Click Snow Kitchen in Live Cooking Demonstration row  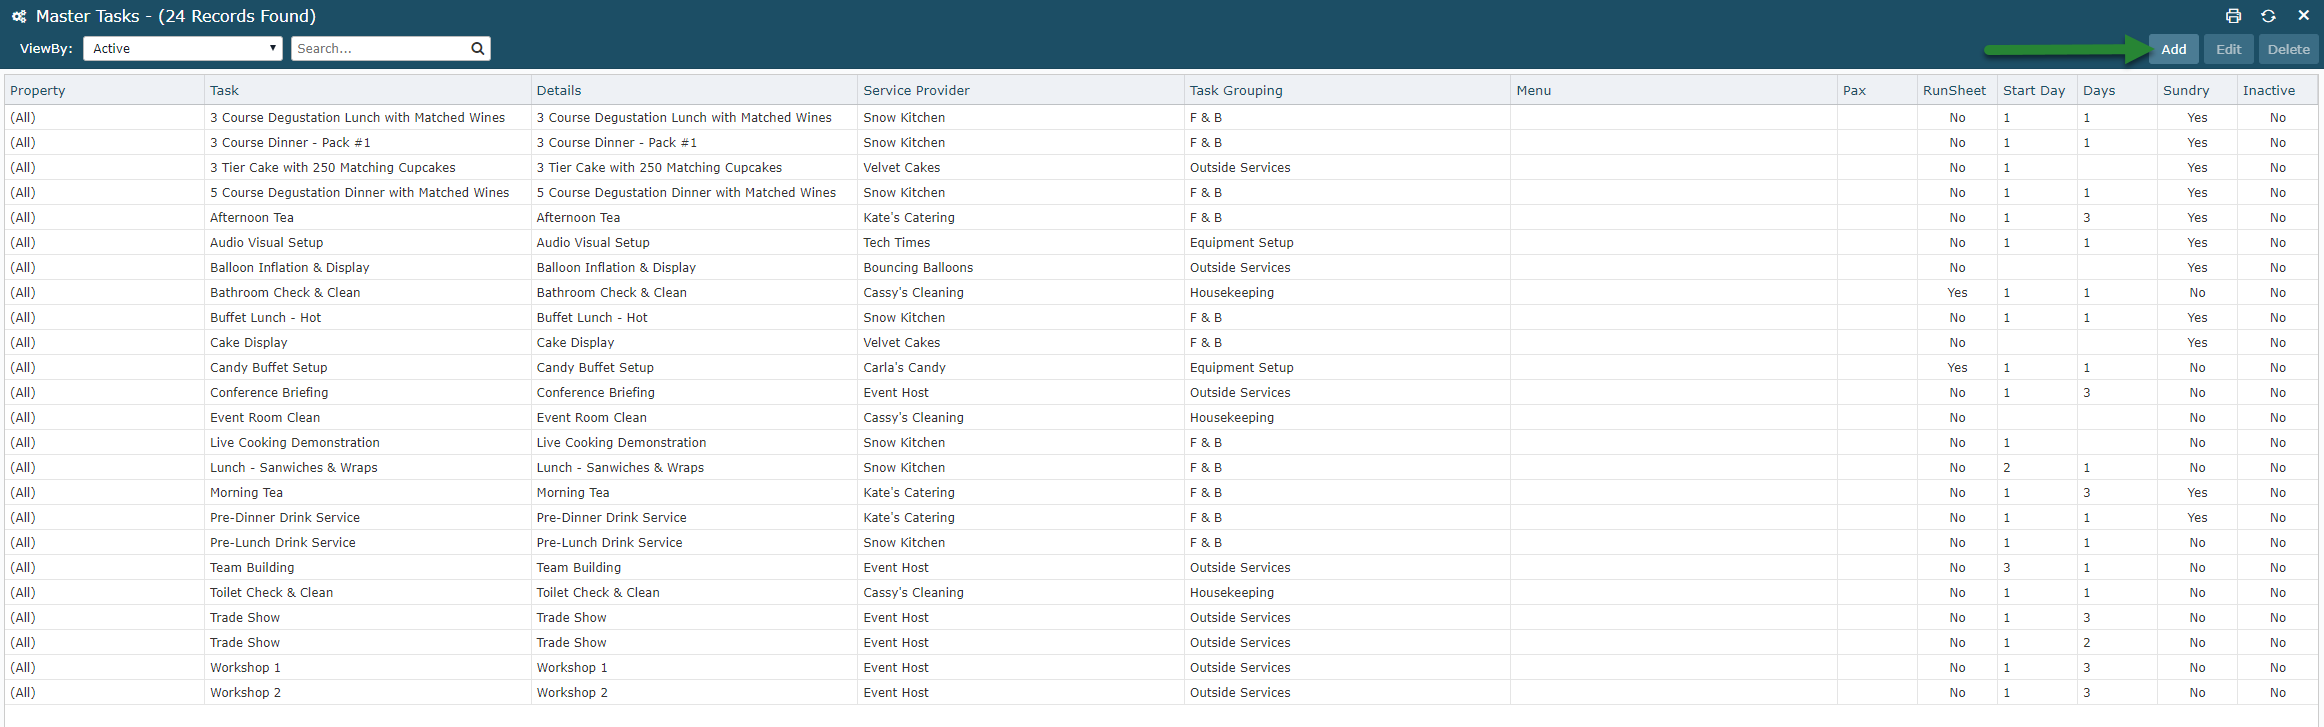pos(904,442)
